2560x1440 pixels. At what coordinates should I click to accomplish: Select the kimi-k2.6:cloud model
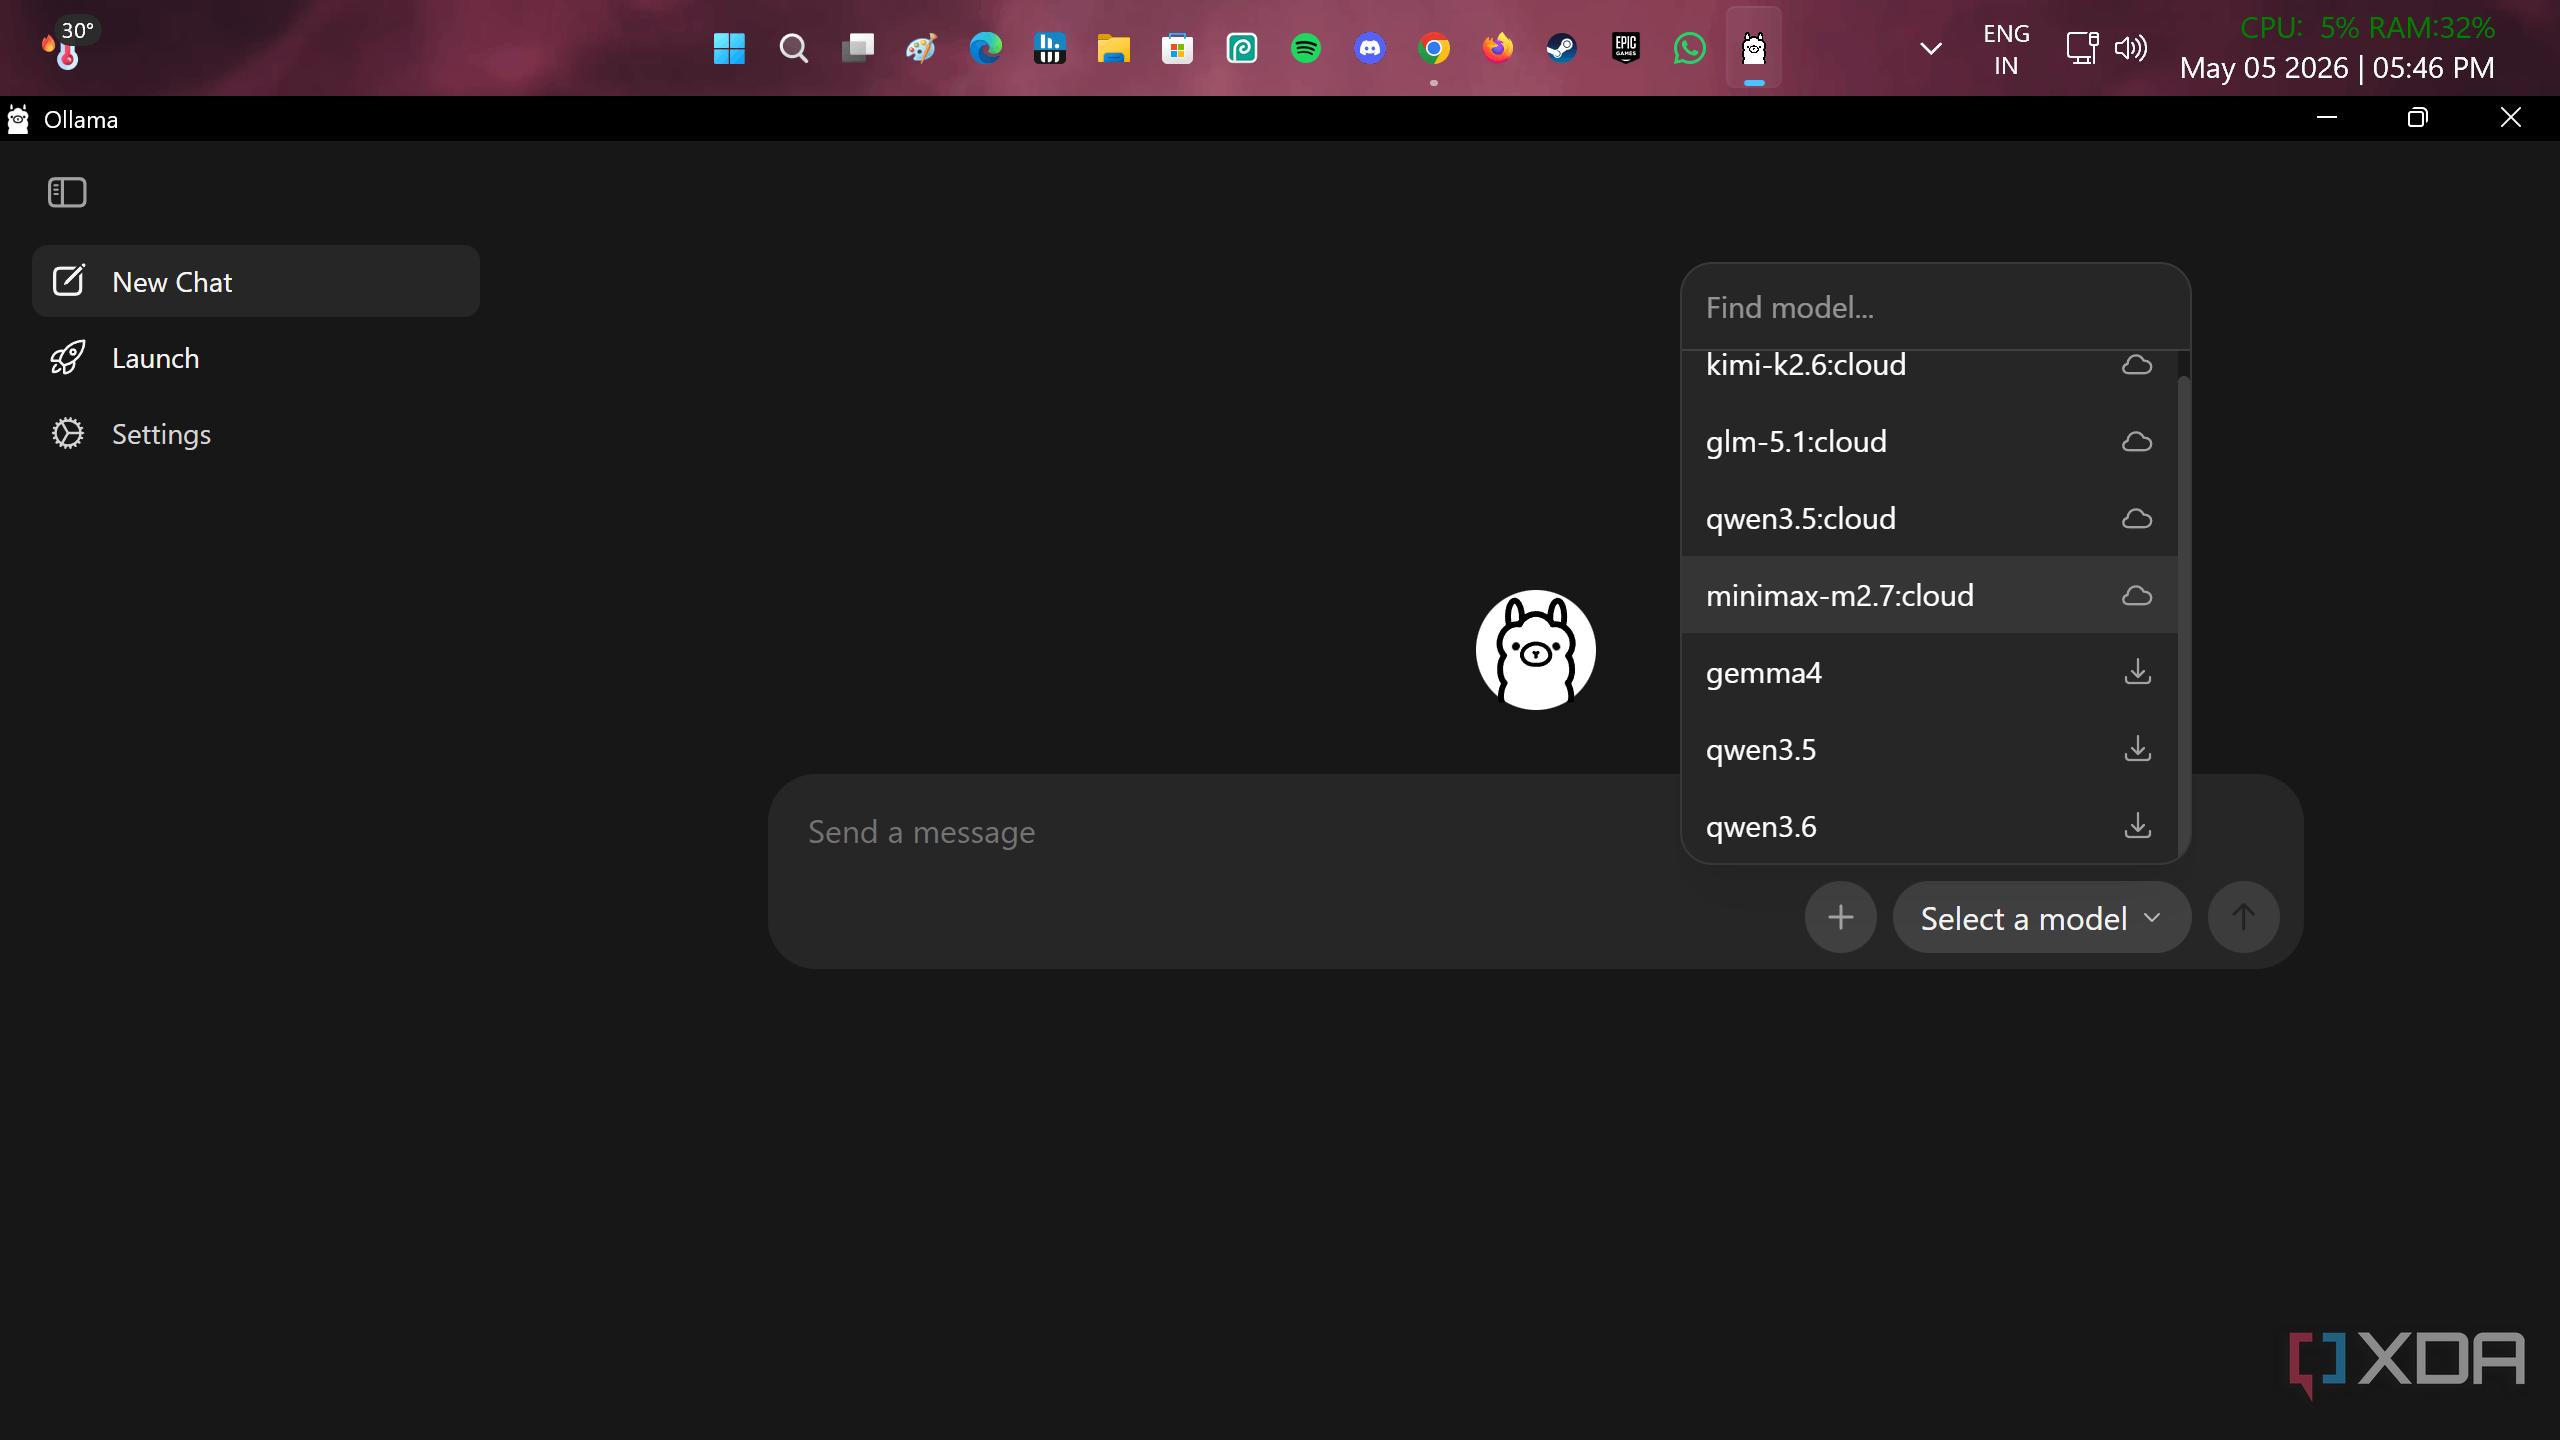(x=1930, y=365)
